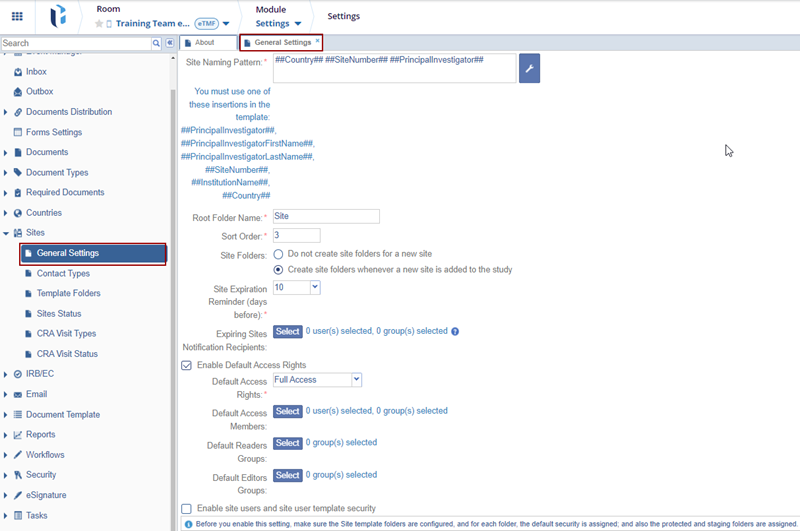Click the Root Folder Name field
This screenshot has width=800, height=531.
click(x=326, y=216)
